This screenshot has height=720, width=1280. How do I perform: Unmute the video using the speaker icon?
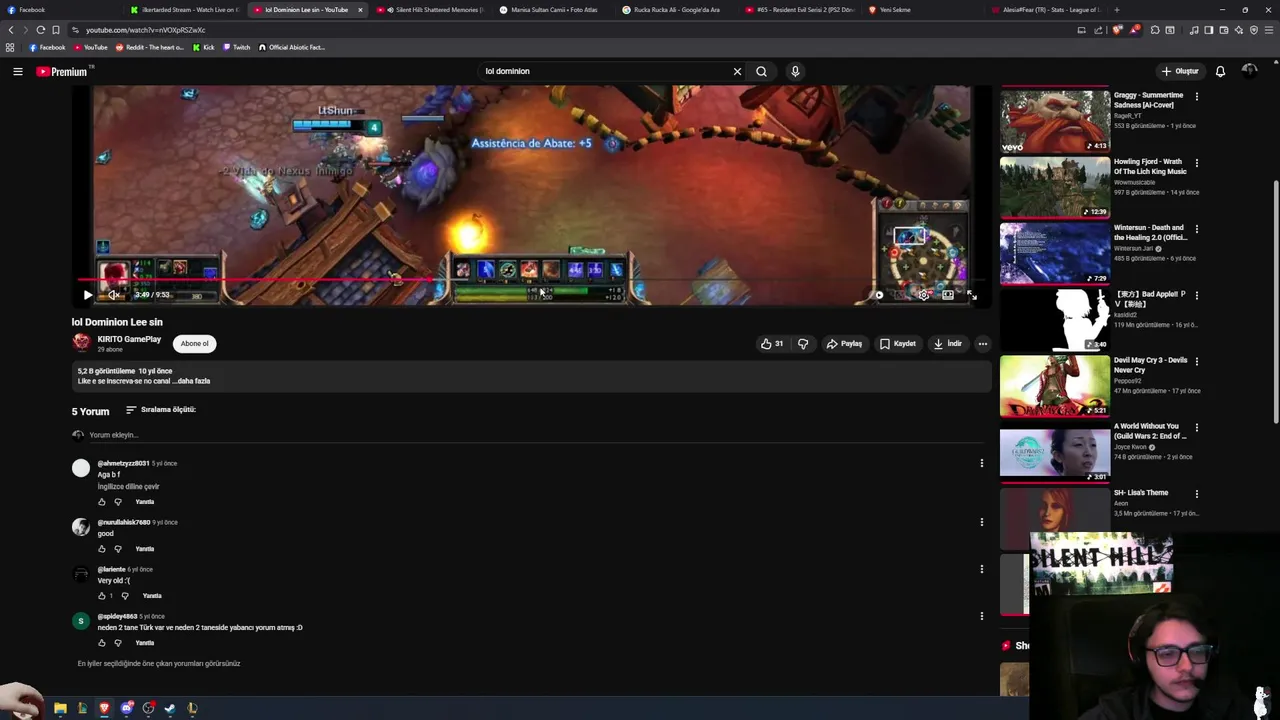[x=113, y=295]
